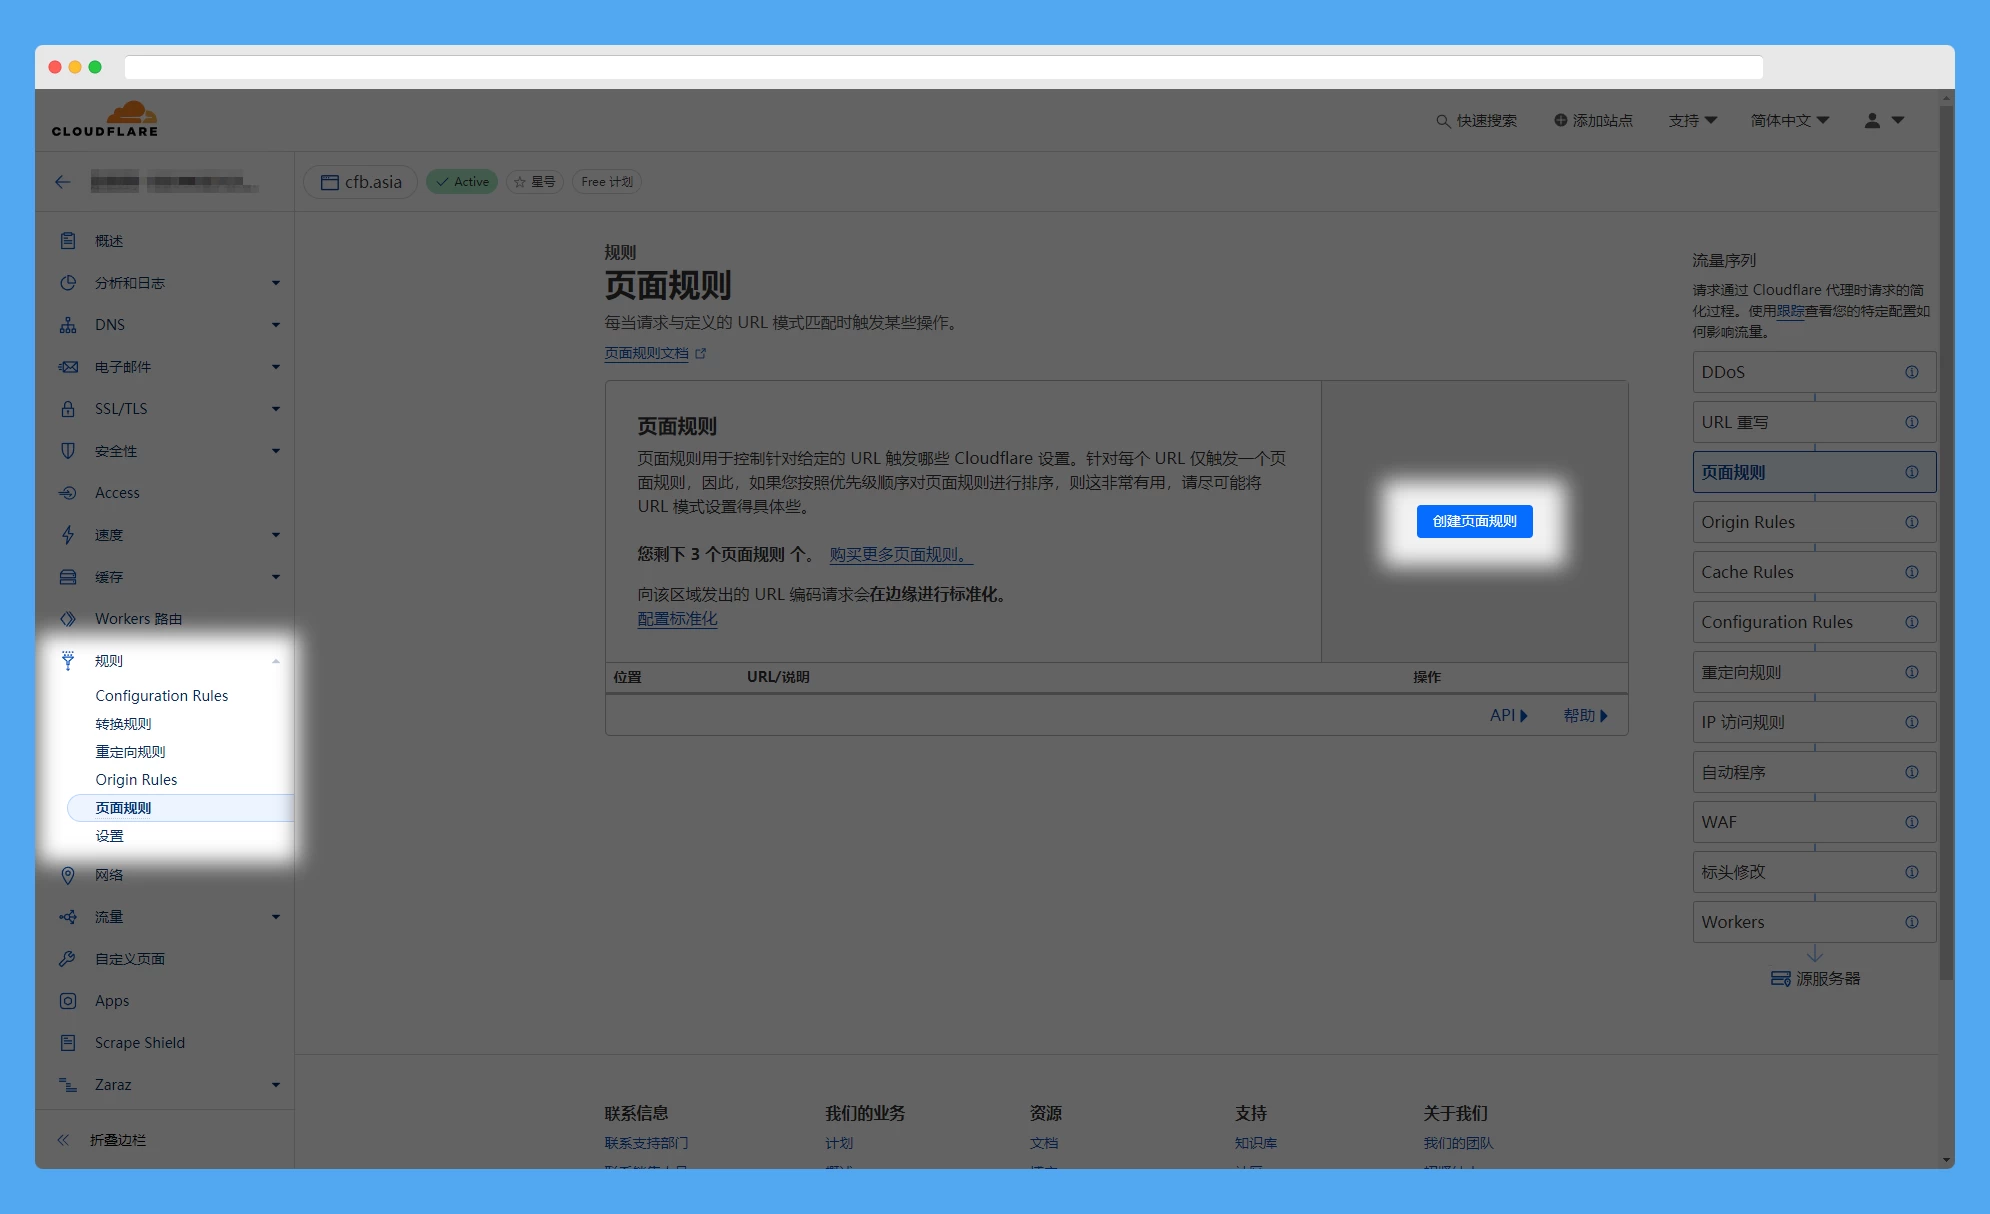
Task: Select Origin Rules in sidebar submenu
Action: 136,780
